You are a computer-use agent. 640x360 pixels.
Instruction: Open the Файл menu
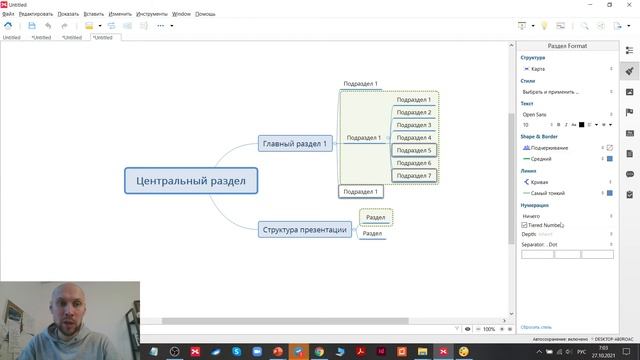(x=8, y=14)
